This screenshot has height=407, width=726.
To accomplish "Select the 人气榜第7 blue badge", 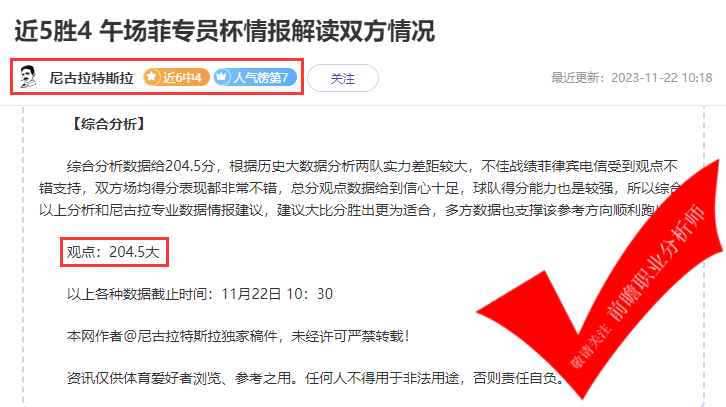I will (255, 77).
